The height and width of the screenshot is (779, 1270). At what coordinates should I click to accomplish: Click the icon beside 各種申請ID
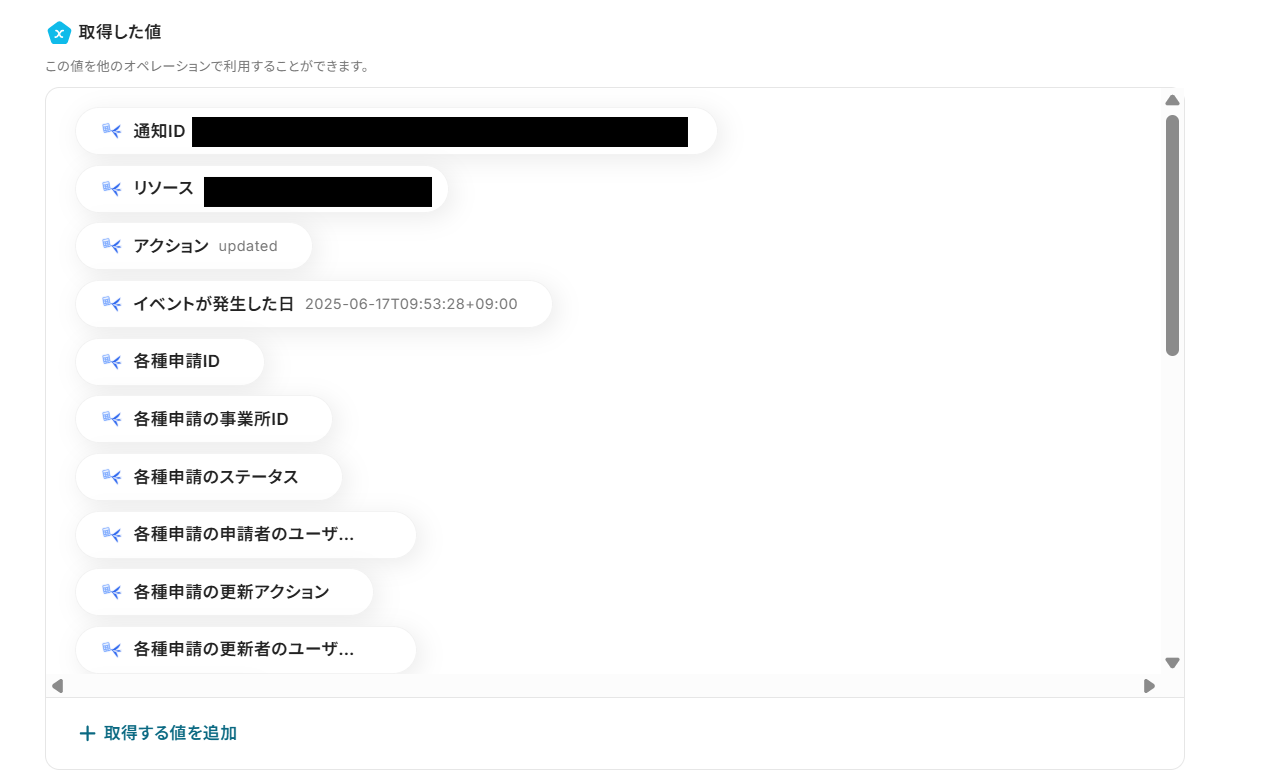click(111, 361)
